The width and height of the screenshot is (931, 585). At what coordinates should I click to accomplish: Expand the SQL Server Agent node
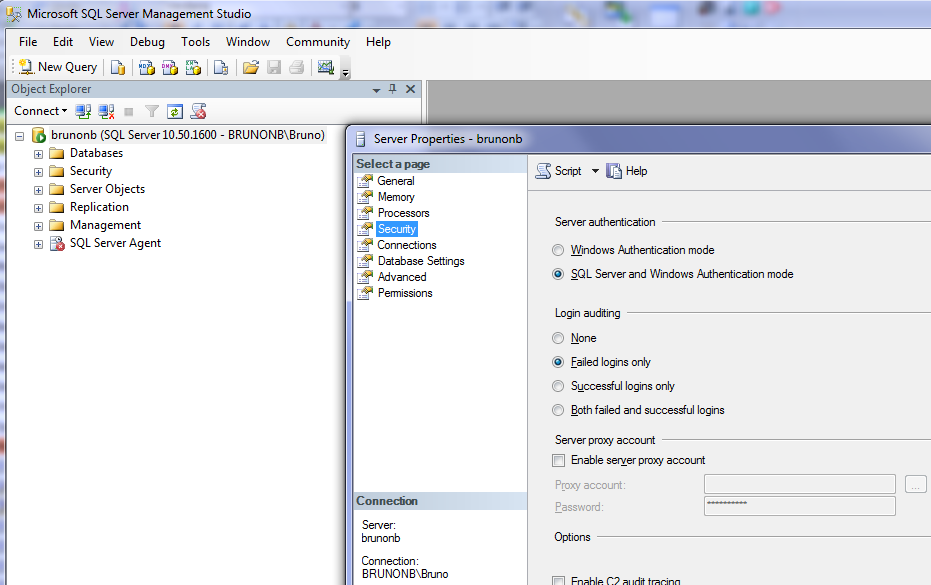point(38,244)
